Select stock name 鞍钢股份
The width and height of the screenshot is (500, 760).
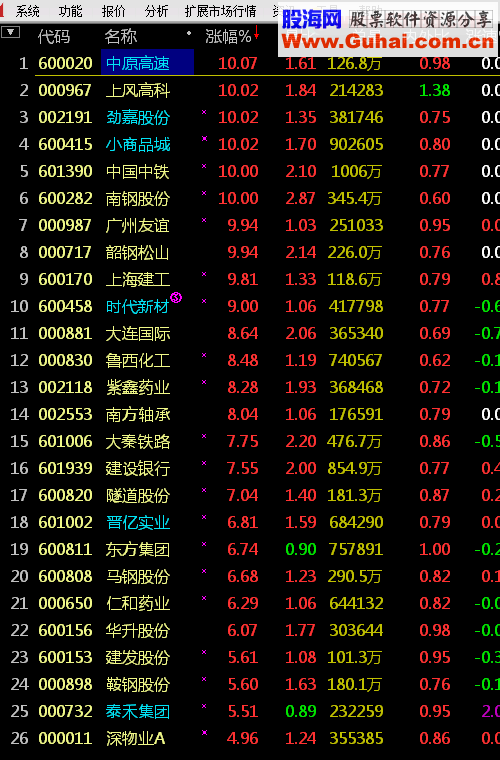pyautogui.click(x=138, y=684)
